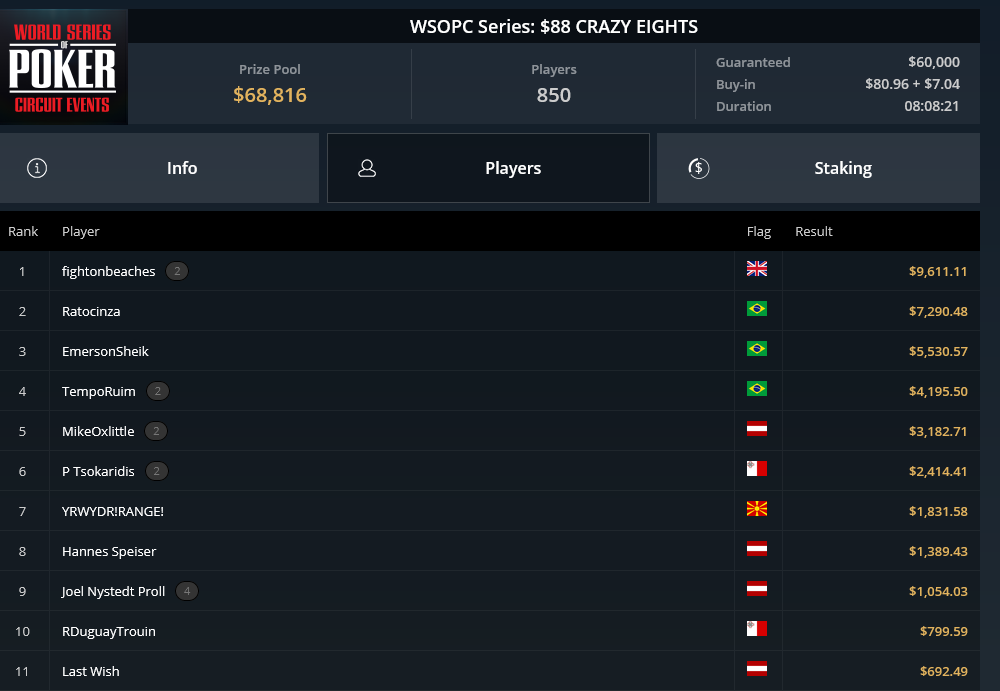Switch to the Staking tab
Screen dimensions: 1000x691
pos(818,168)
